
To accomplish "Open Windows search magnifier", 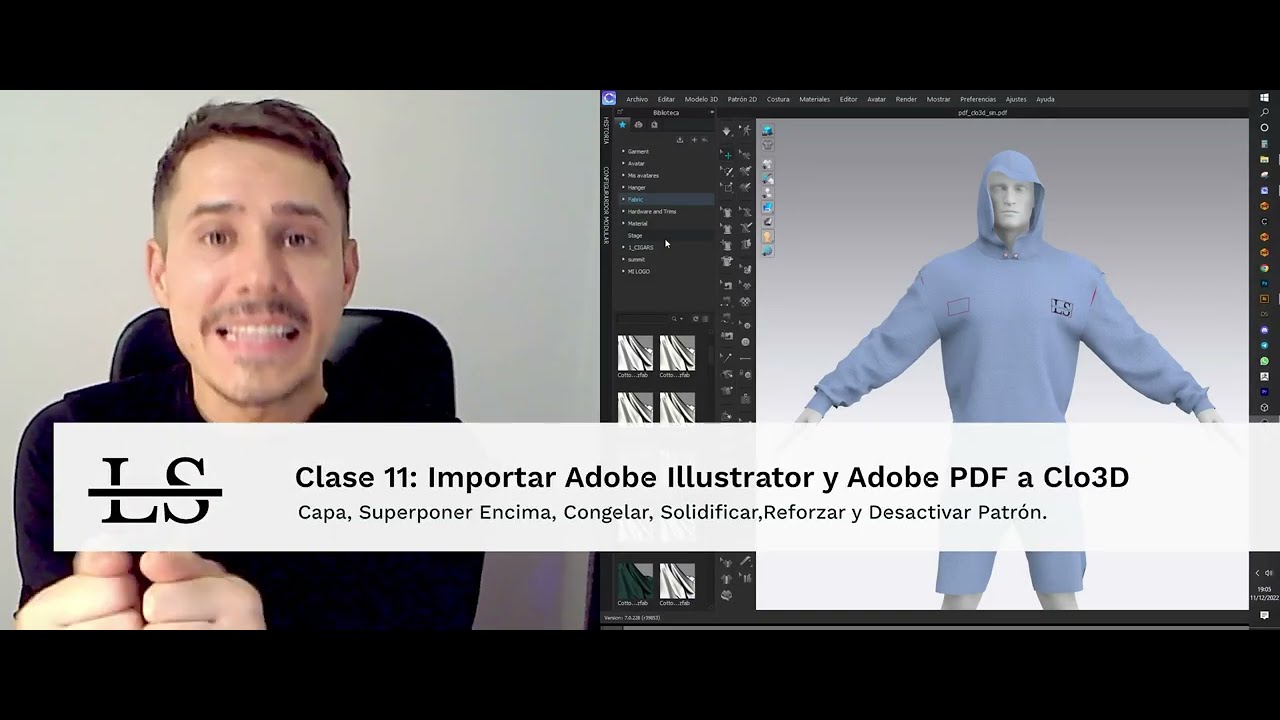I will pyautogui.click(x=1264, y=113).
